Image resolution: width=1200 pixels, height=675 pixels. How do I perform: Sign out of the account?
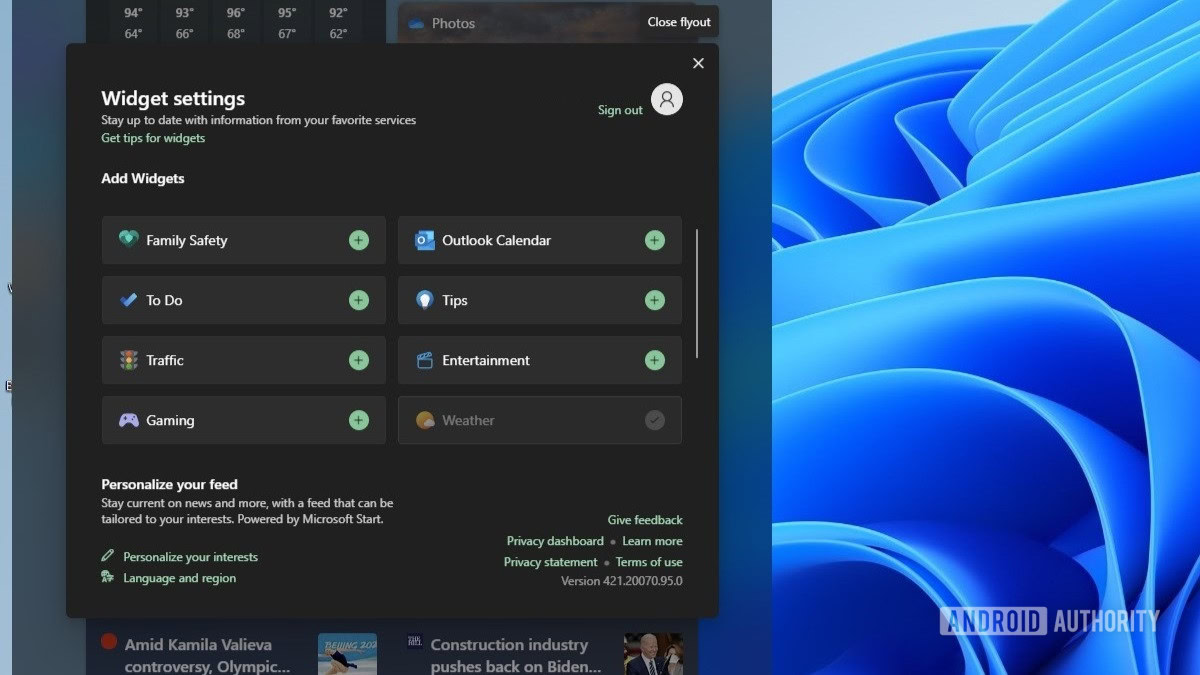point(620,110)
